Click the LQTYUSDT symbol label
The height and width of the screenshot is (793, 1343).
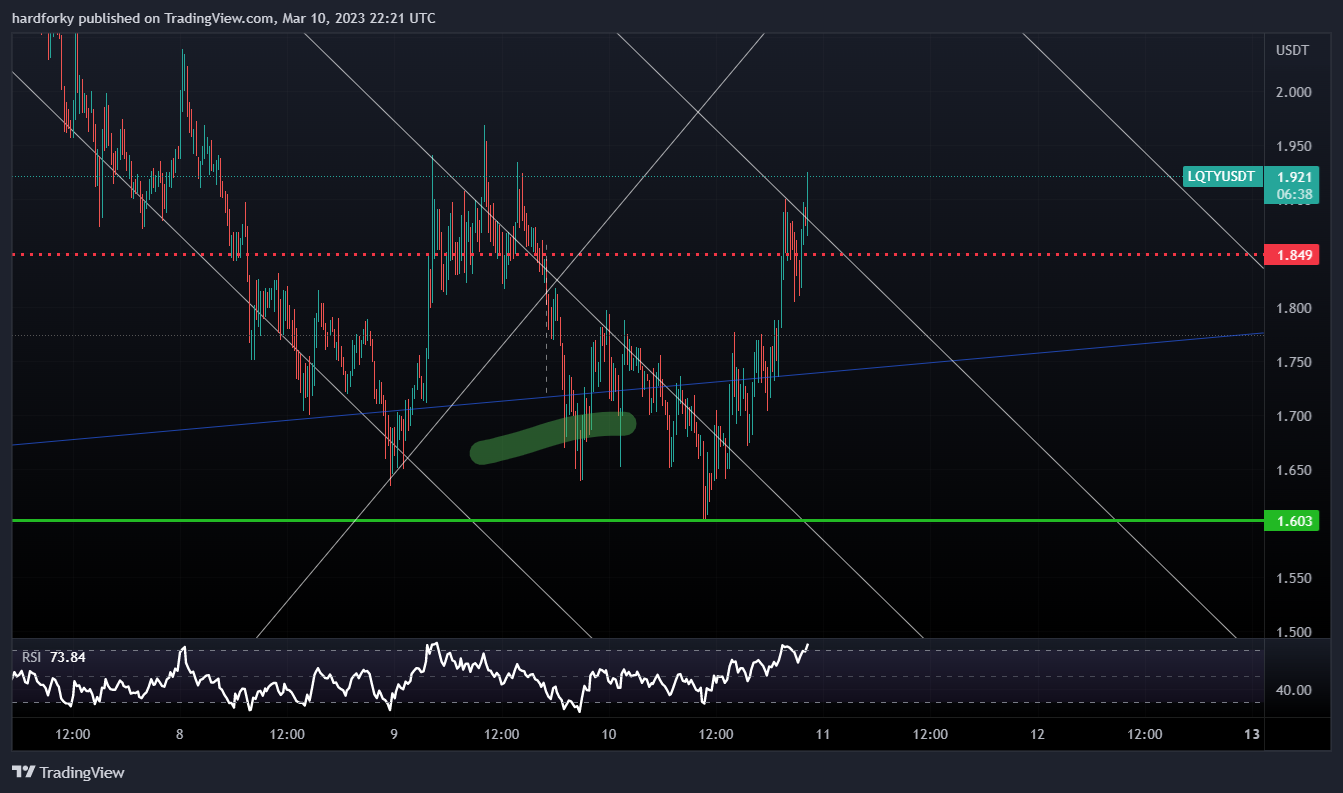coord(1220,176)
